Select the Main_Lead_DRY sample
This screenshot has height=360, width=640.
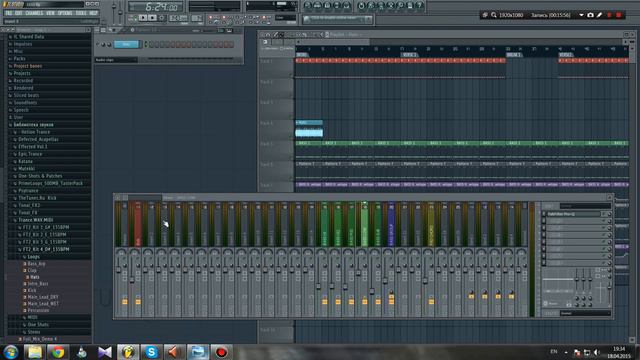[43, 297]
